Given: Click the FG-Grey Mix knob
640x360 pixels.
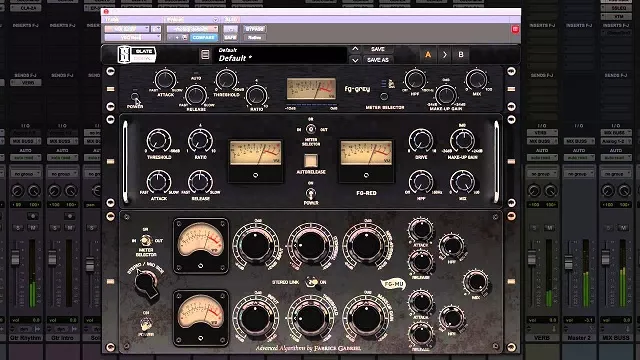Looking at the screenshot, I should [476, 79].
